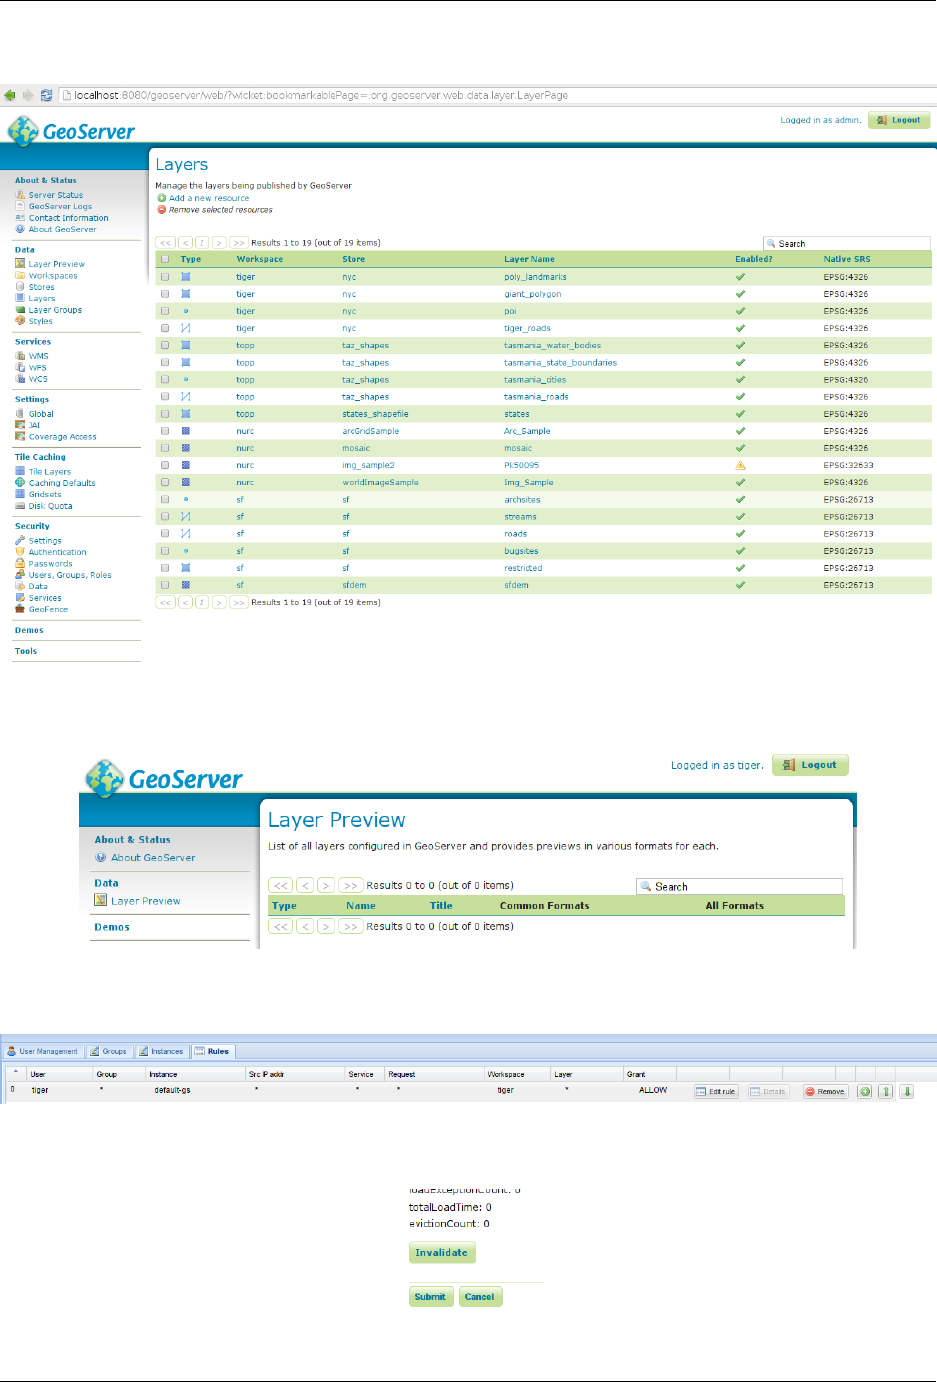Viewport: 937px width, 1382px height.
Task: Click Add a new resource link
Action: tap(209, 198)
